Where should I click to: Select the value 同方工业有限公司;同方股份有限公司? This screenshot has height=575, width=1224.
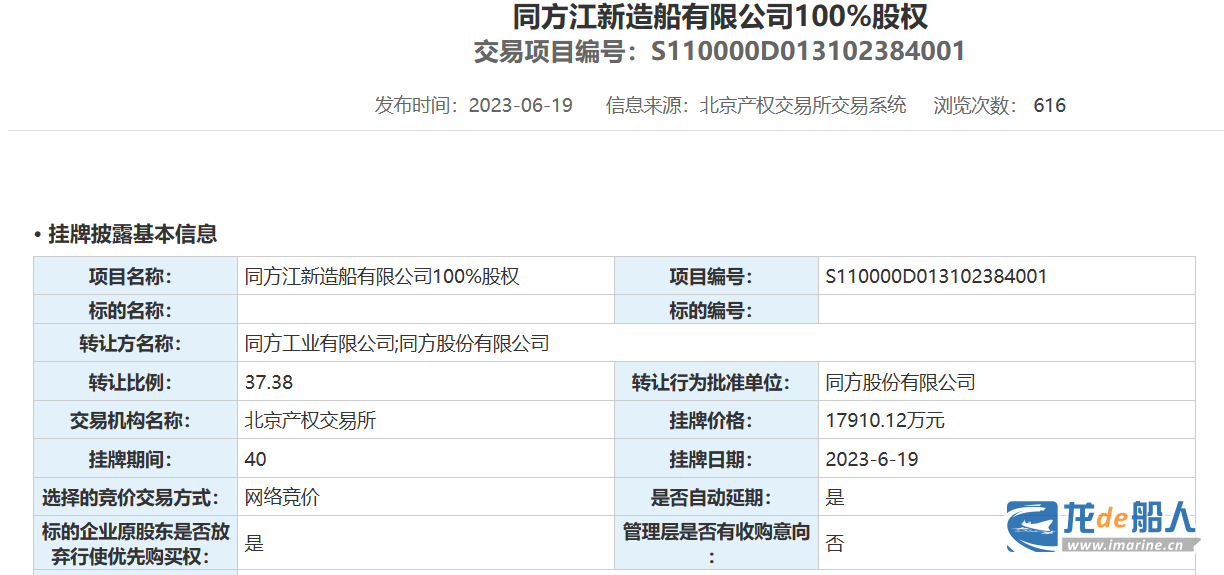(397, 344)
